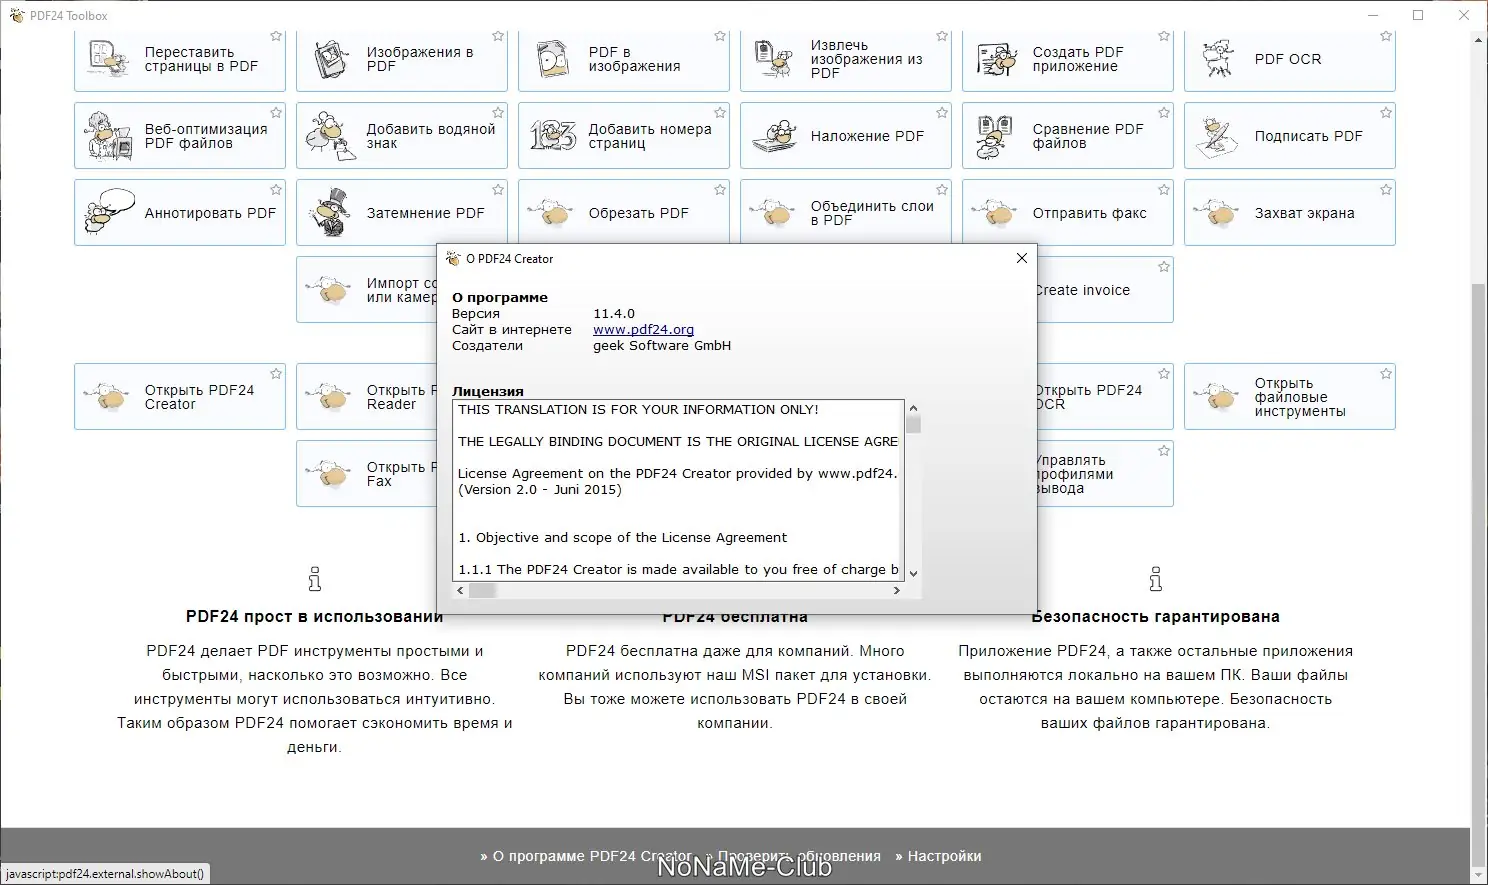Mark Сравнение PDF файлов as favorite
The height and width of the screenshot is (885, 1488).
click(1164, 113)
